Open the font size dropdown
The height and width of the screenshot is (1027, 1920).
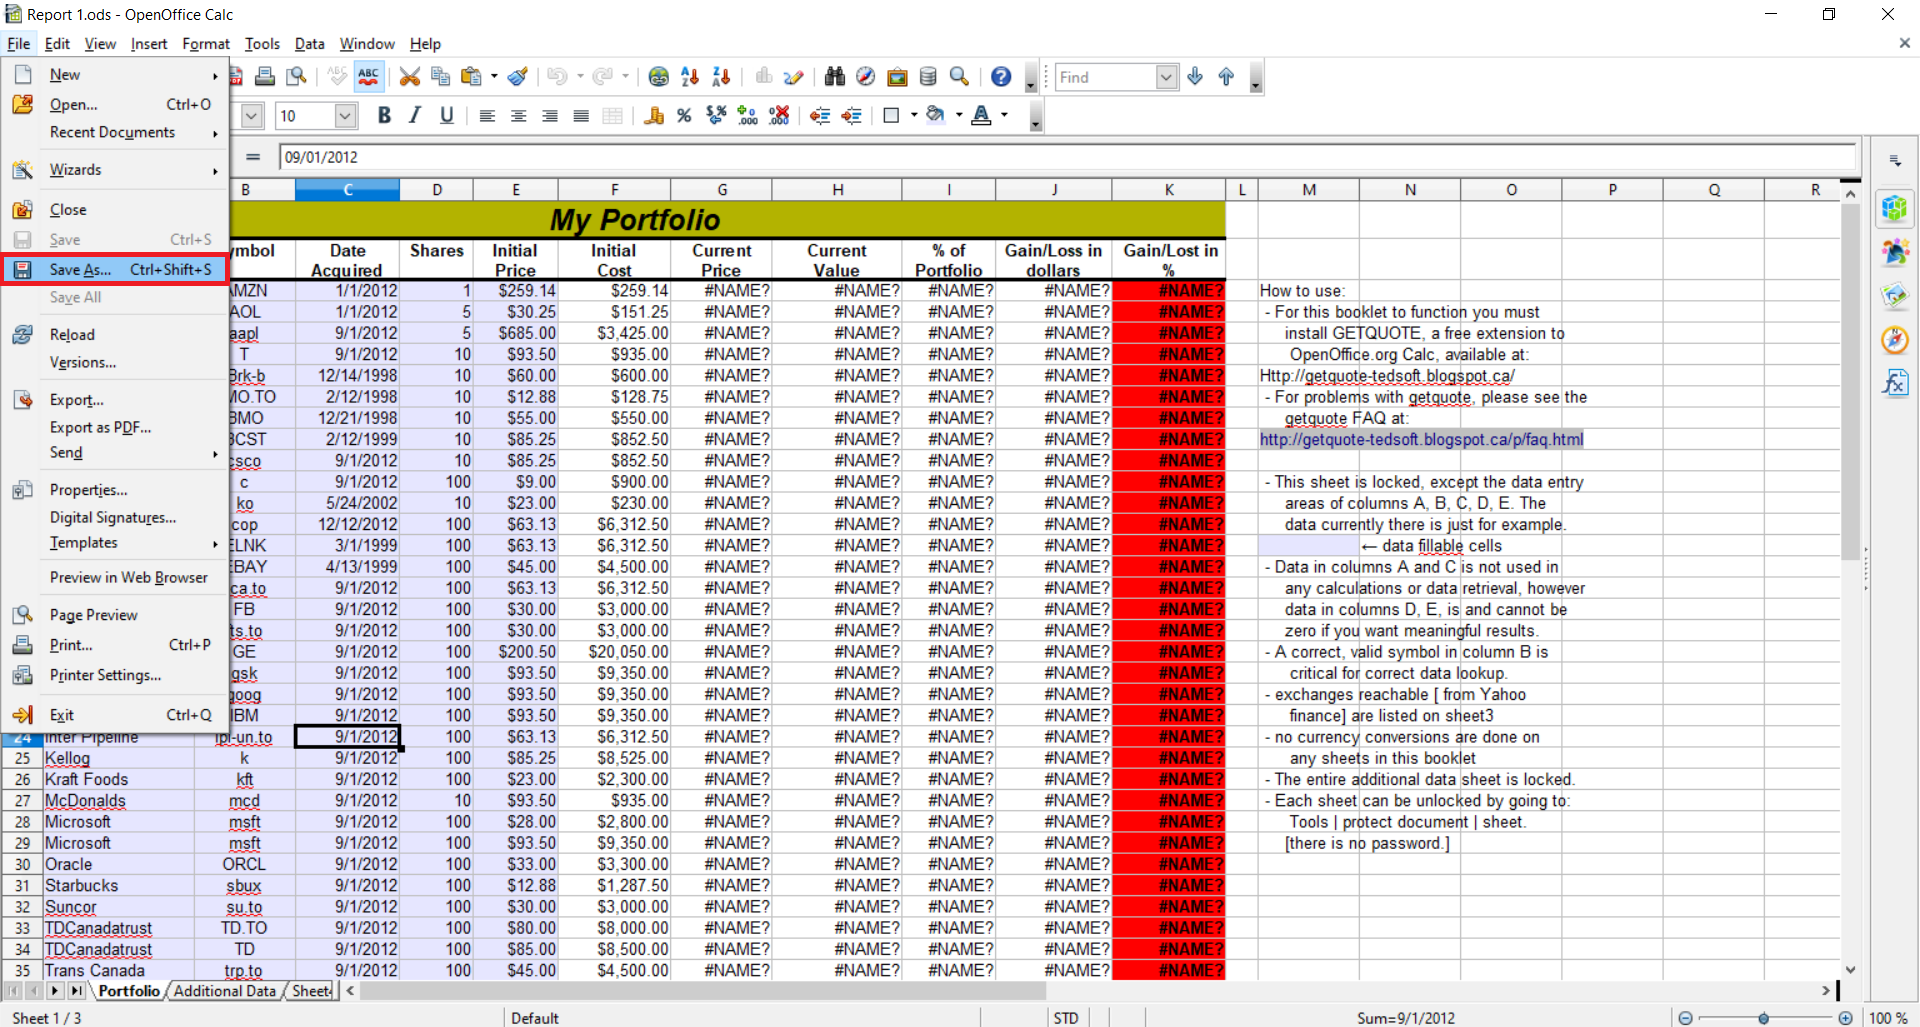[x=344, y=115]
